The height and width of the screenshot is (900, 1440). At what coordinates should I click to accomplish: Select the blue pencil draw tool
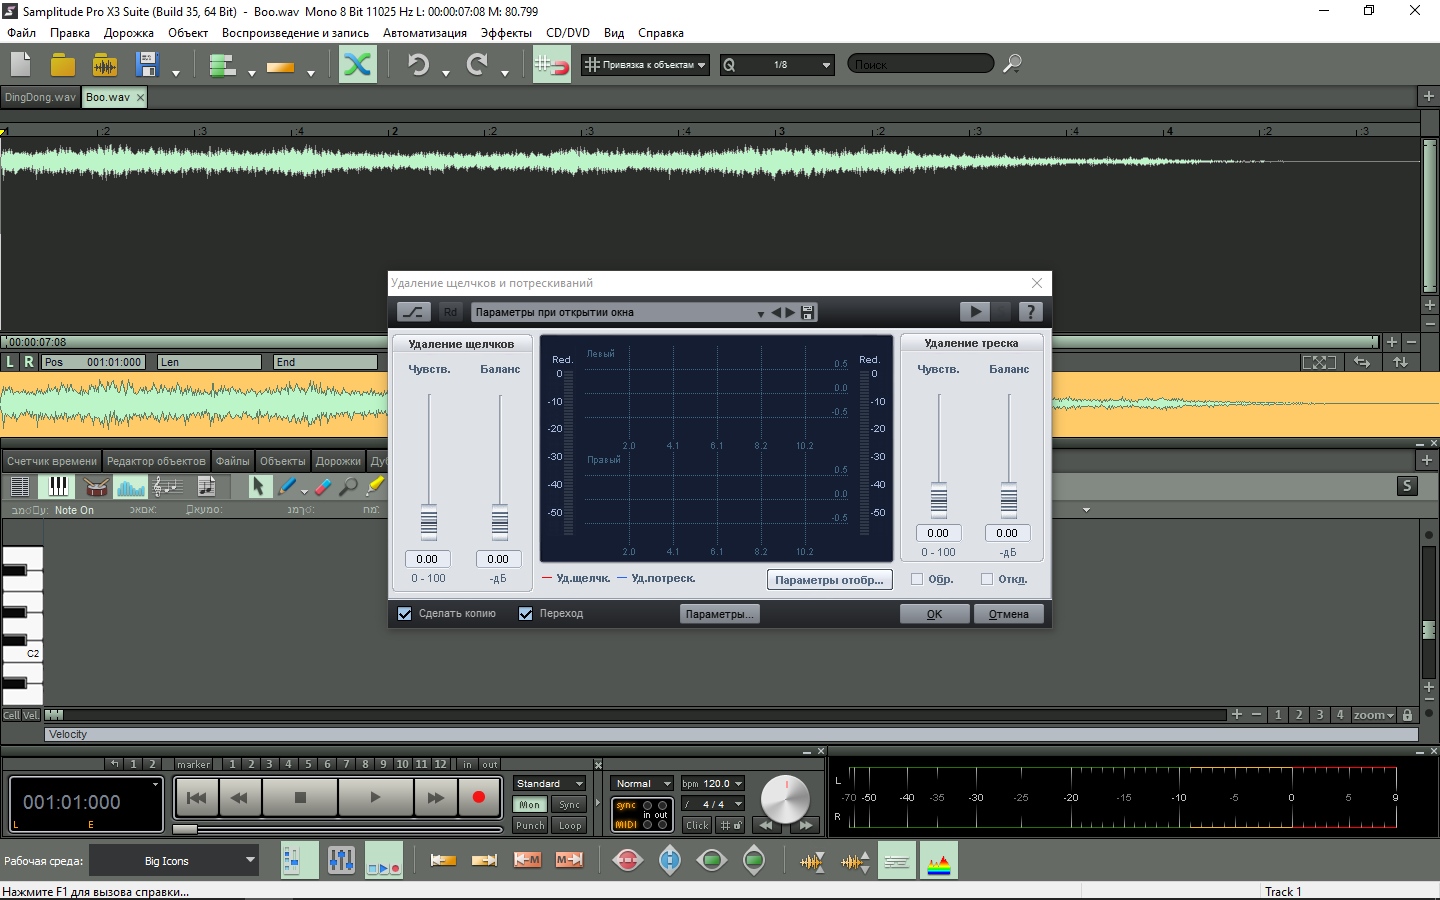[288, 487]
